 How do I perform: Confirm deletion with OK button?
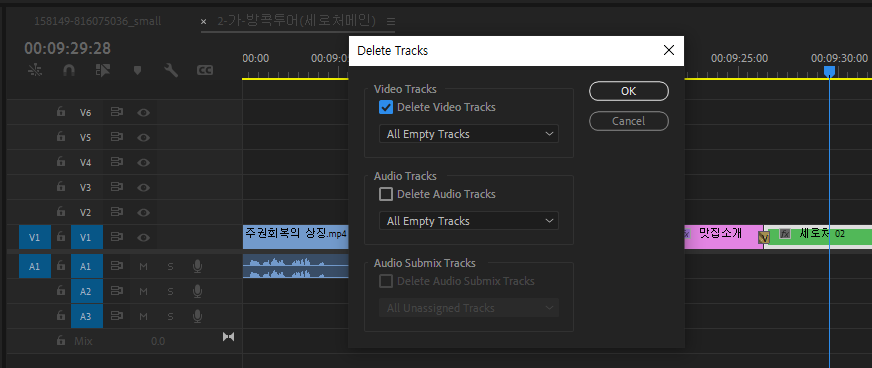click(x=629, y=91)
